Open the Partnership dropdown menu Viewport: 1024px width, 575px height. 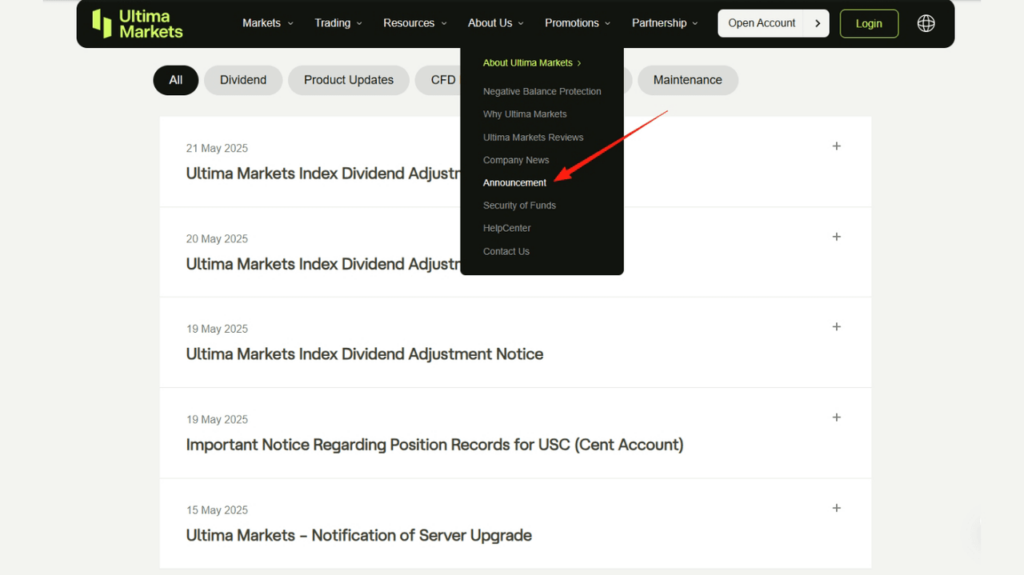click(x=665, y=23)
